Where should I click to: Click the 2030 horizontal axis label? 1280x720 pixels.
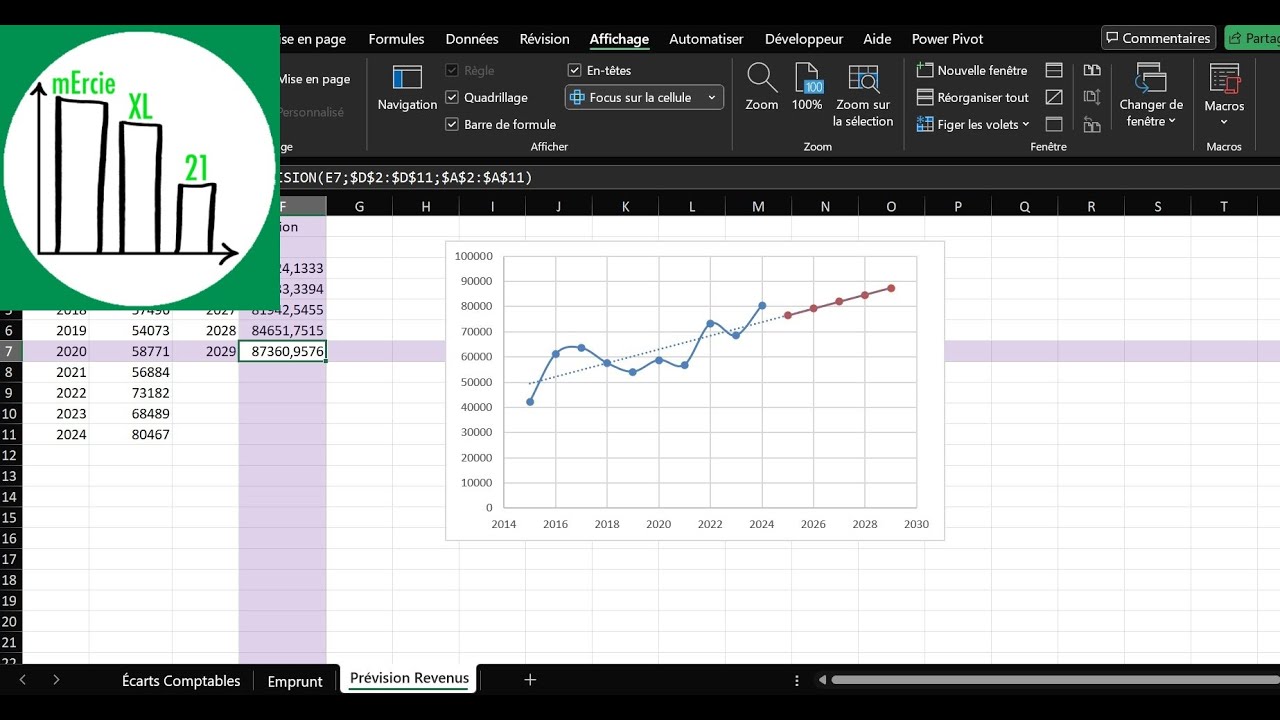(917, 524)
